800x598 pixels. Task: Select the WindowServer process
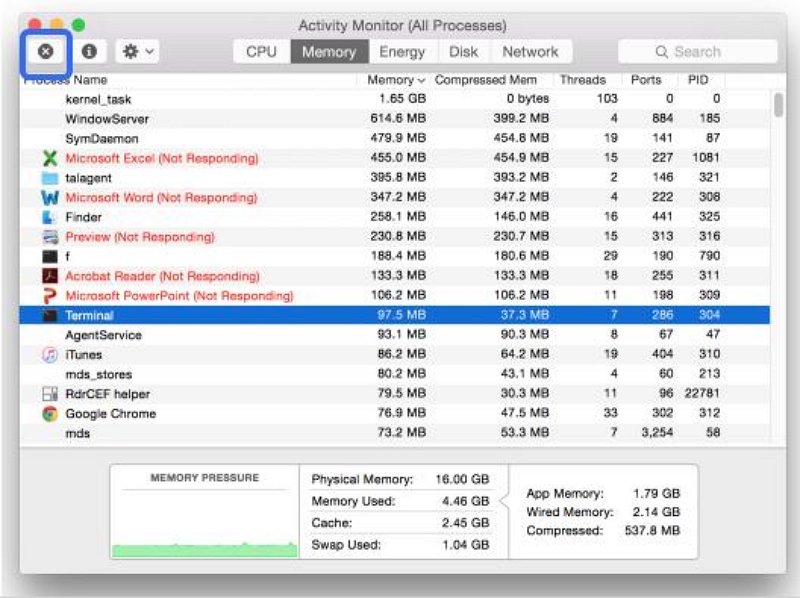coord(107,119)
